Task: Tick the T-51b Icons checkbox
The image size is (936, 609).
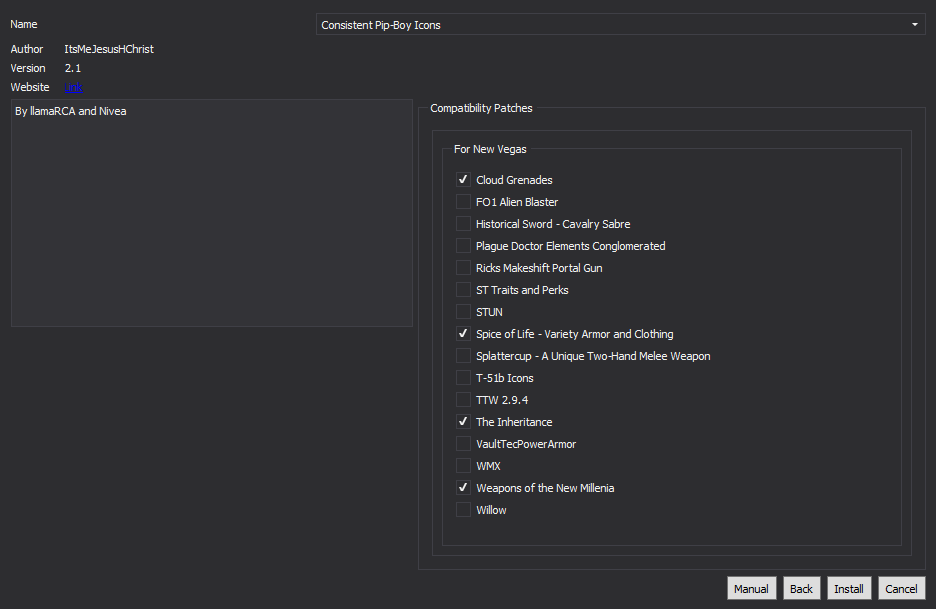Action: coord(463,378)
